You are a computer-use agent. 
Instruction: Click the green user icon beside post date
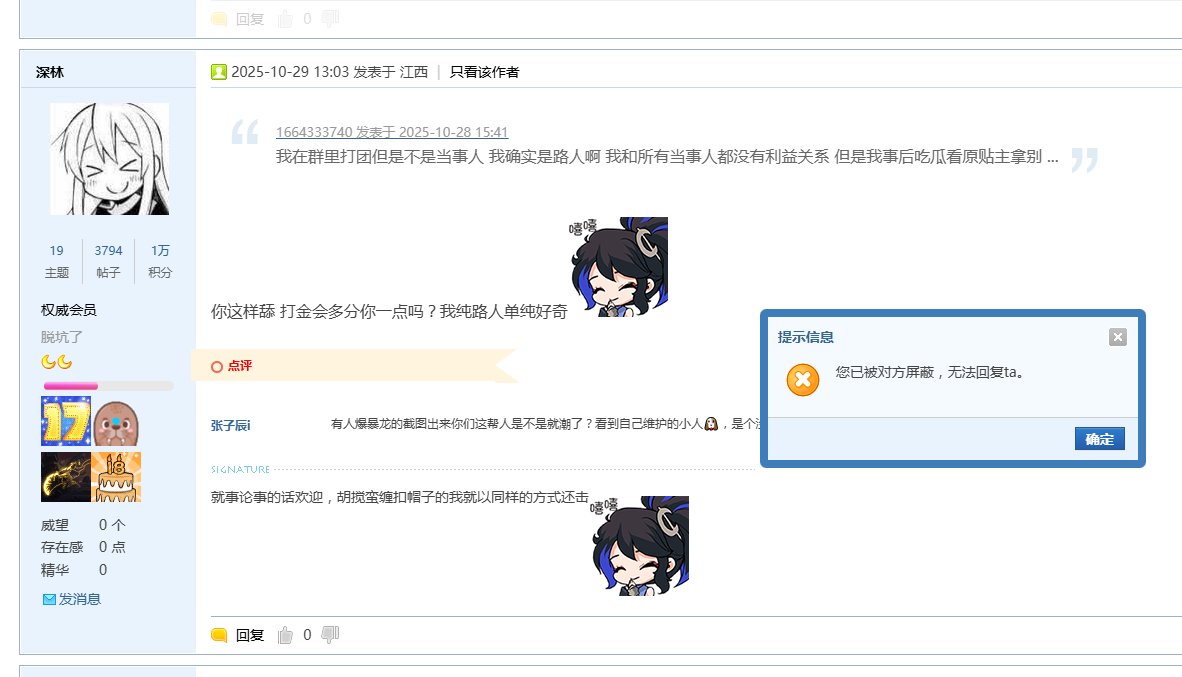point(219,72)
